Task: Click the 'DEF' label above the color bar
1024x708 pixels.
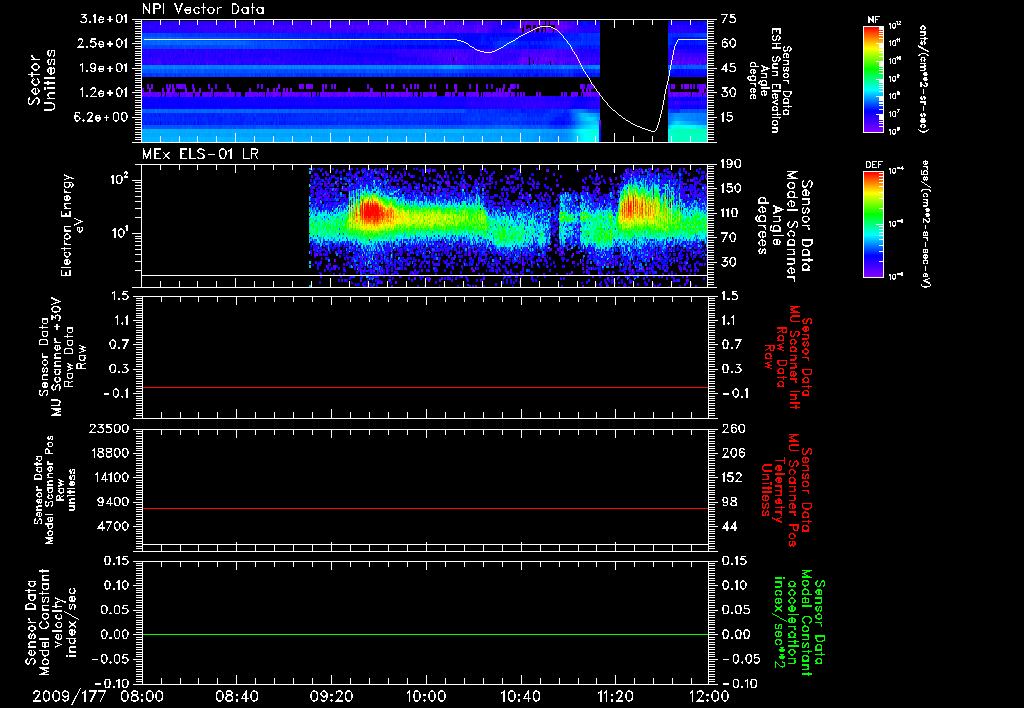Action: point(874,165)
